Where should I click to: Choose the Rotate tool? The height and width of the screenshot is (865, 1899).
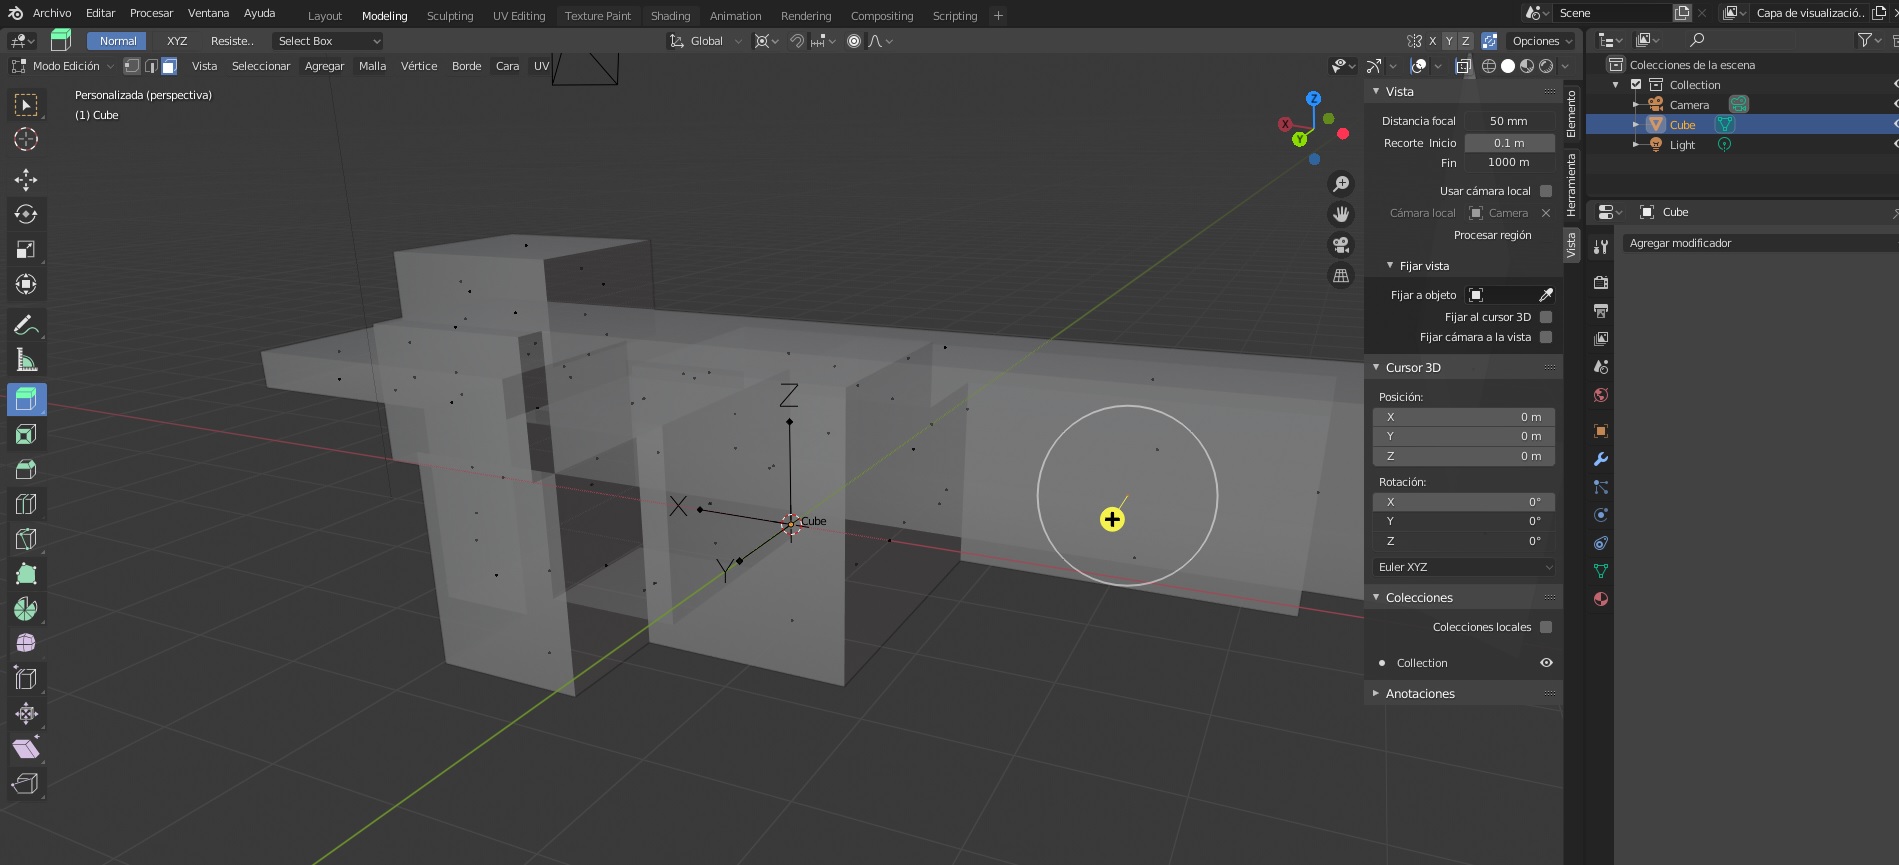[26, 215]
